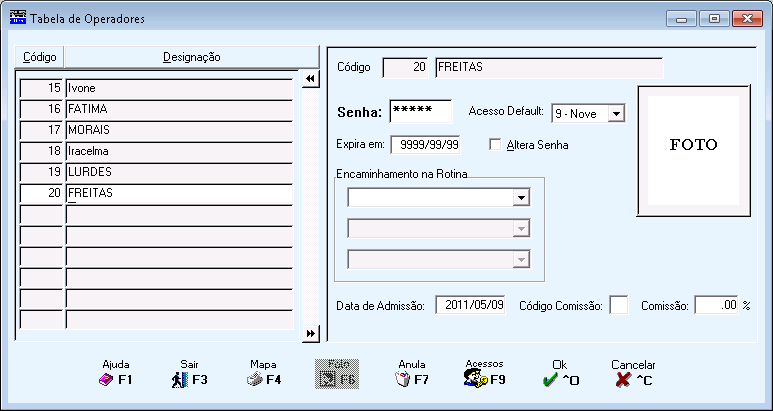
Task: Click code cell 20 in list
Action: tap(41, 193)
